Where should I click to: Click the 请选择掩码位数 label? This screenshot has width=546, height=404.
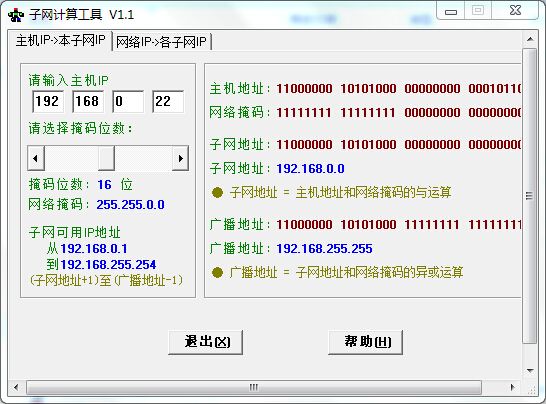pyautogui.click(x=80, y=129)
